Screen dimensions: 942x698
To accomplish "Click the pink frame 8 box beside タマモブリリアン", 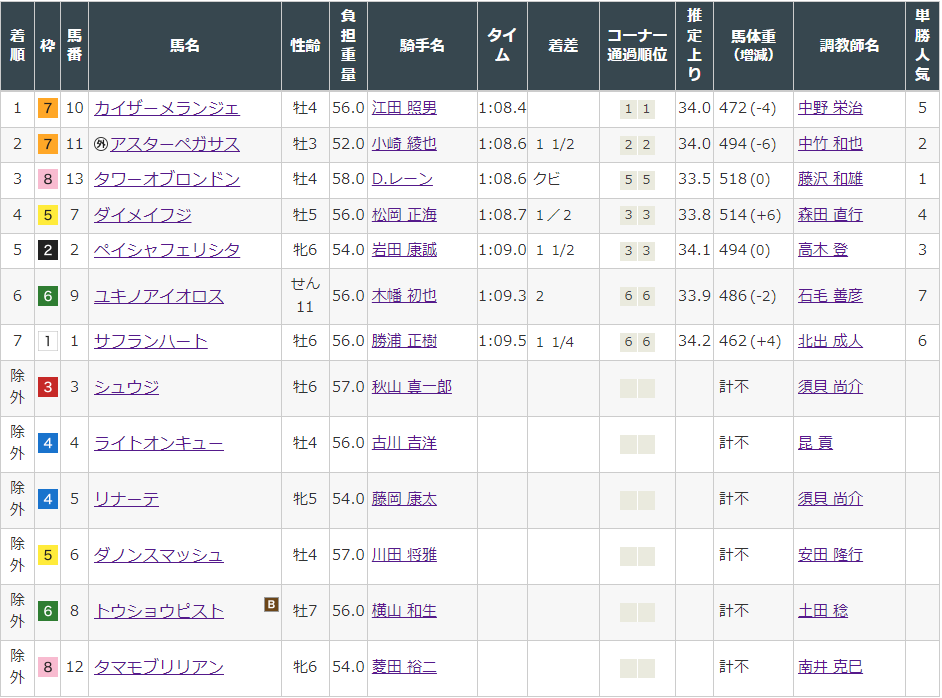I will point(47,667).
